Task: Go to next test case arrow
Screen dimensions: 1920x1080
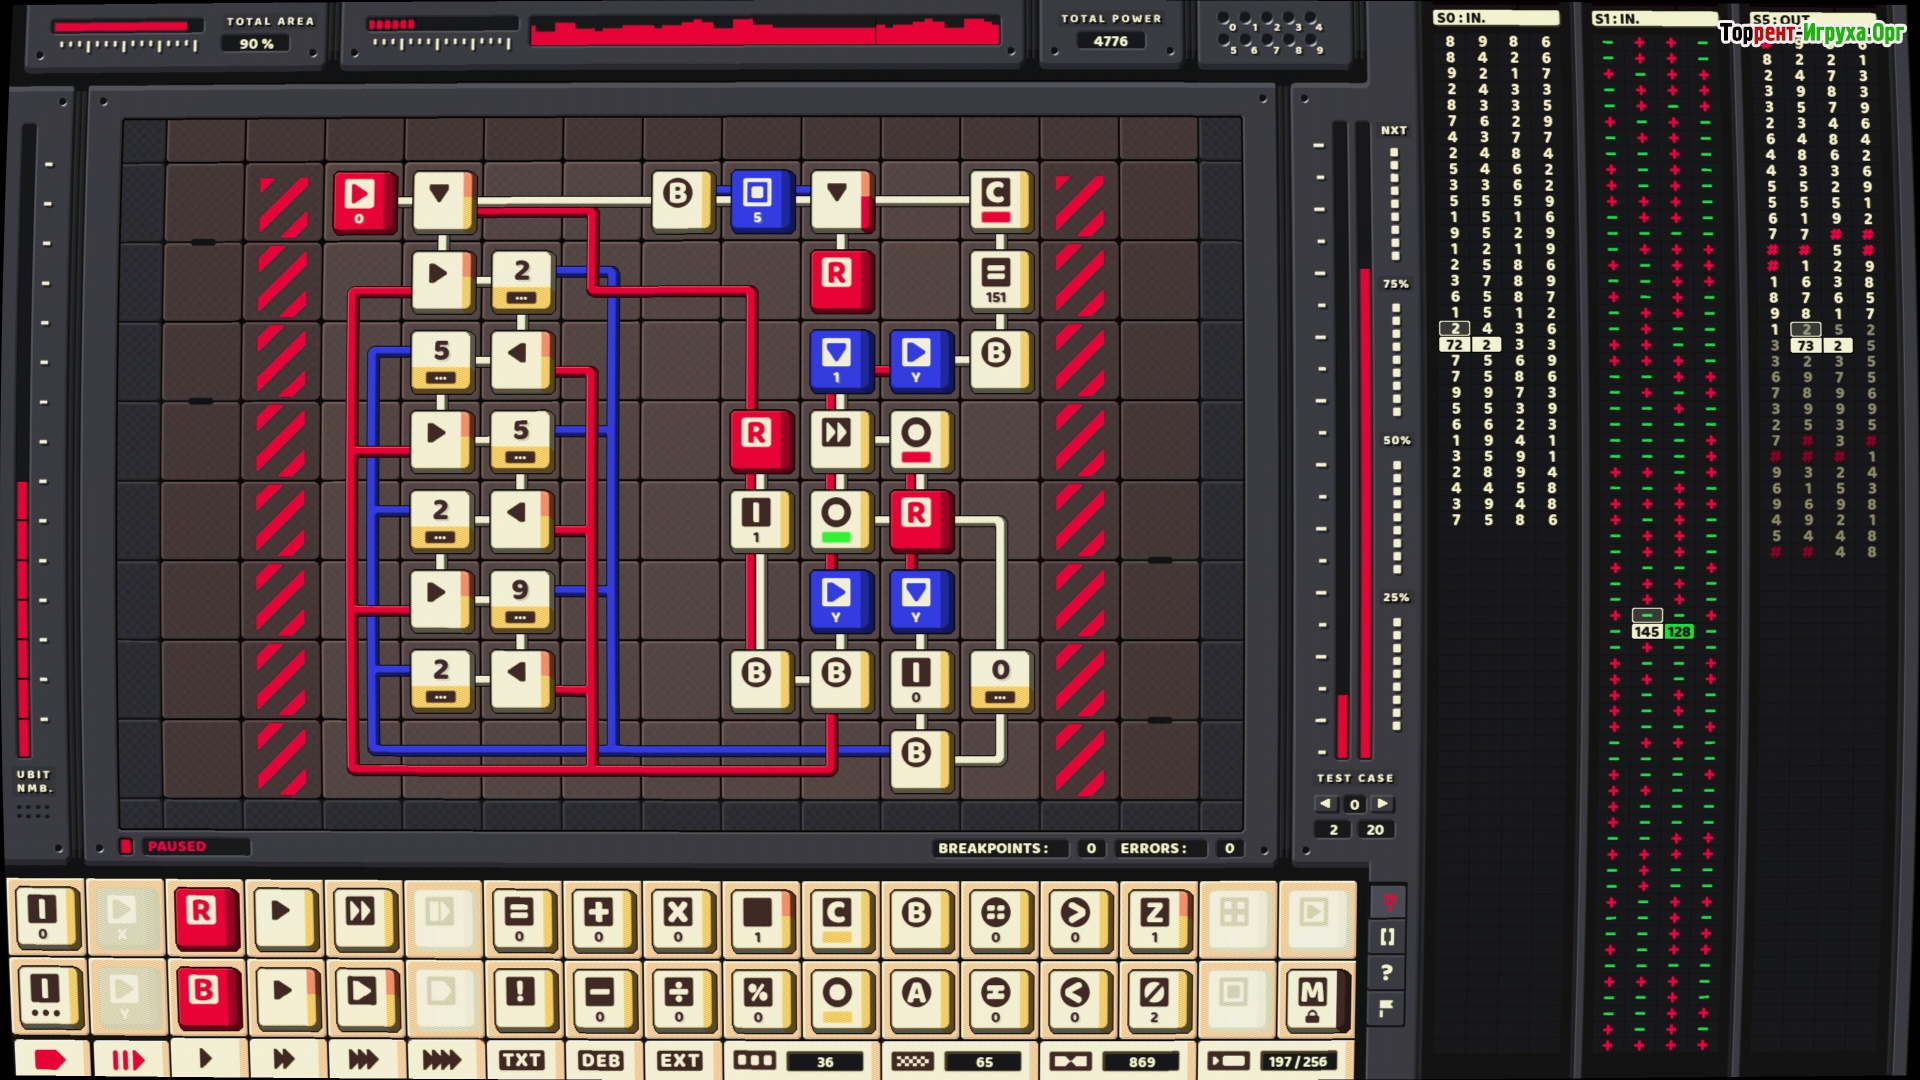Action: [1383, 803]
